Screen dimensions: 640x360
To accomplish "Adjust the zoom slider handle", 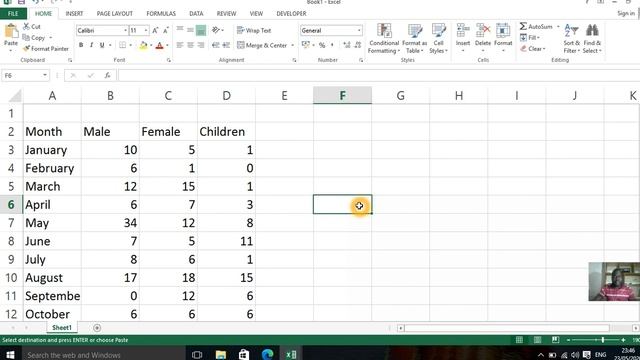I will click(603, 340).
